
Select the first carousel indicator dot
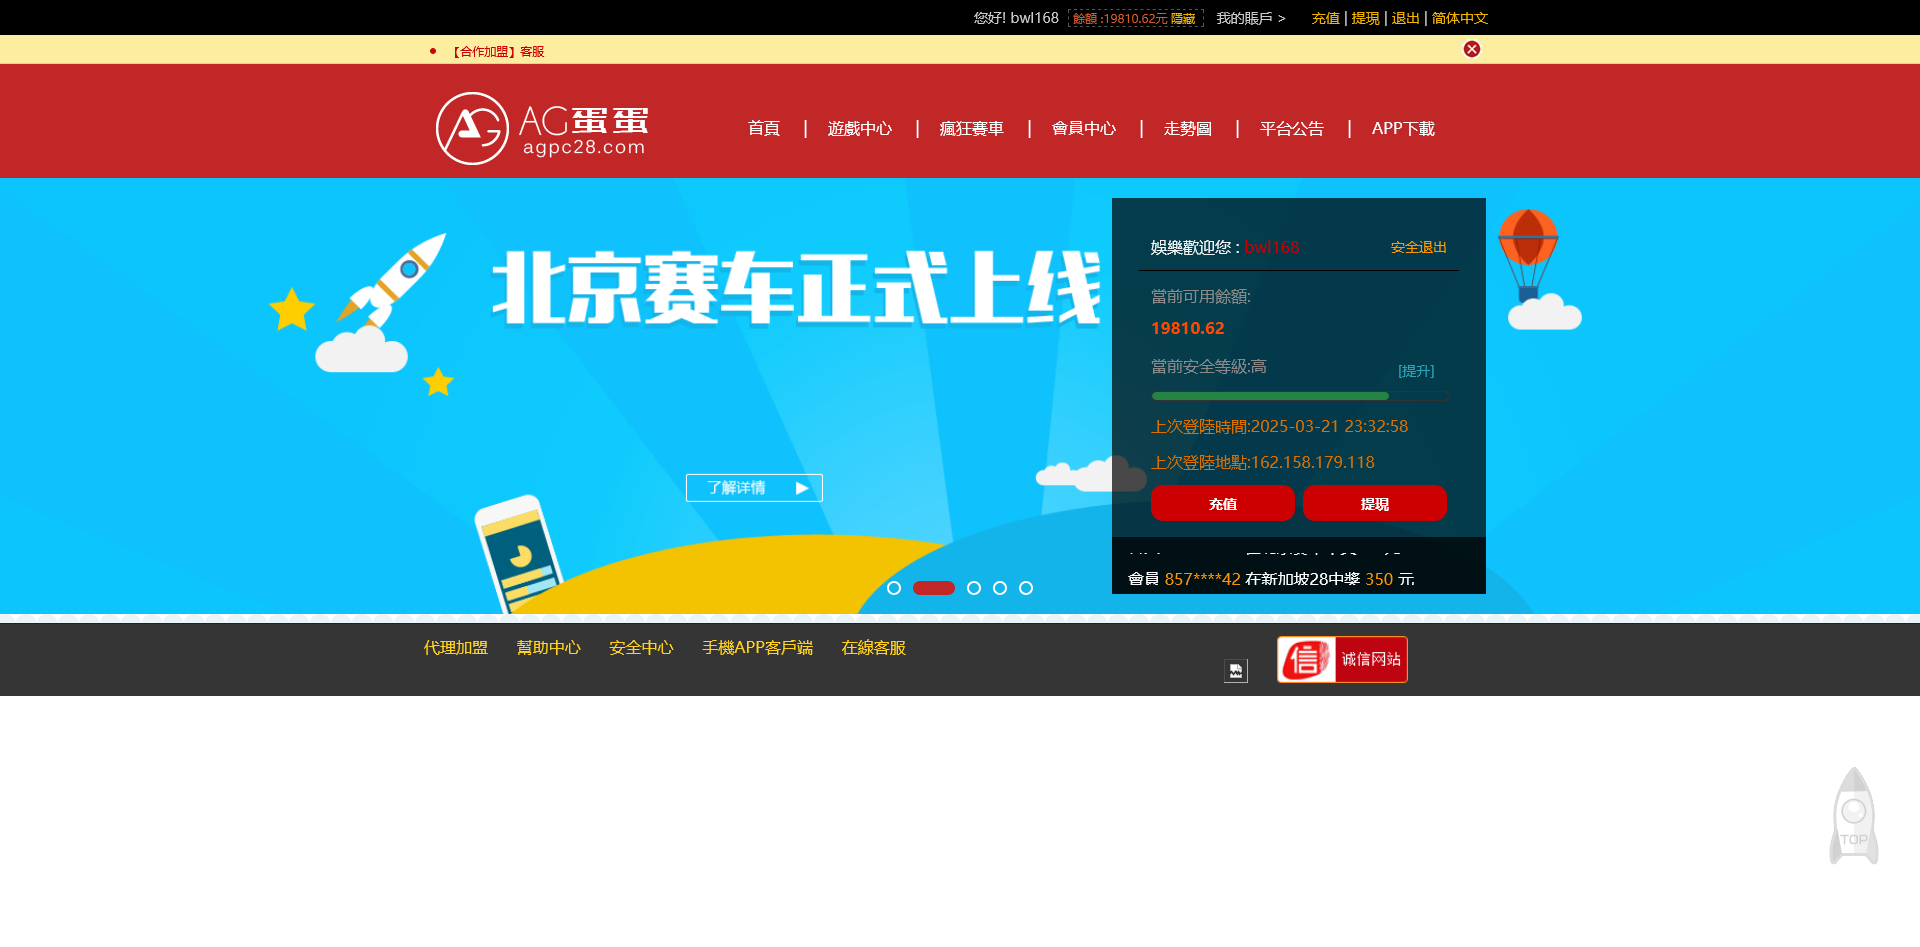click(x=895, y=588)
